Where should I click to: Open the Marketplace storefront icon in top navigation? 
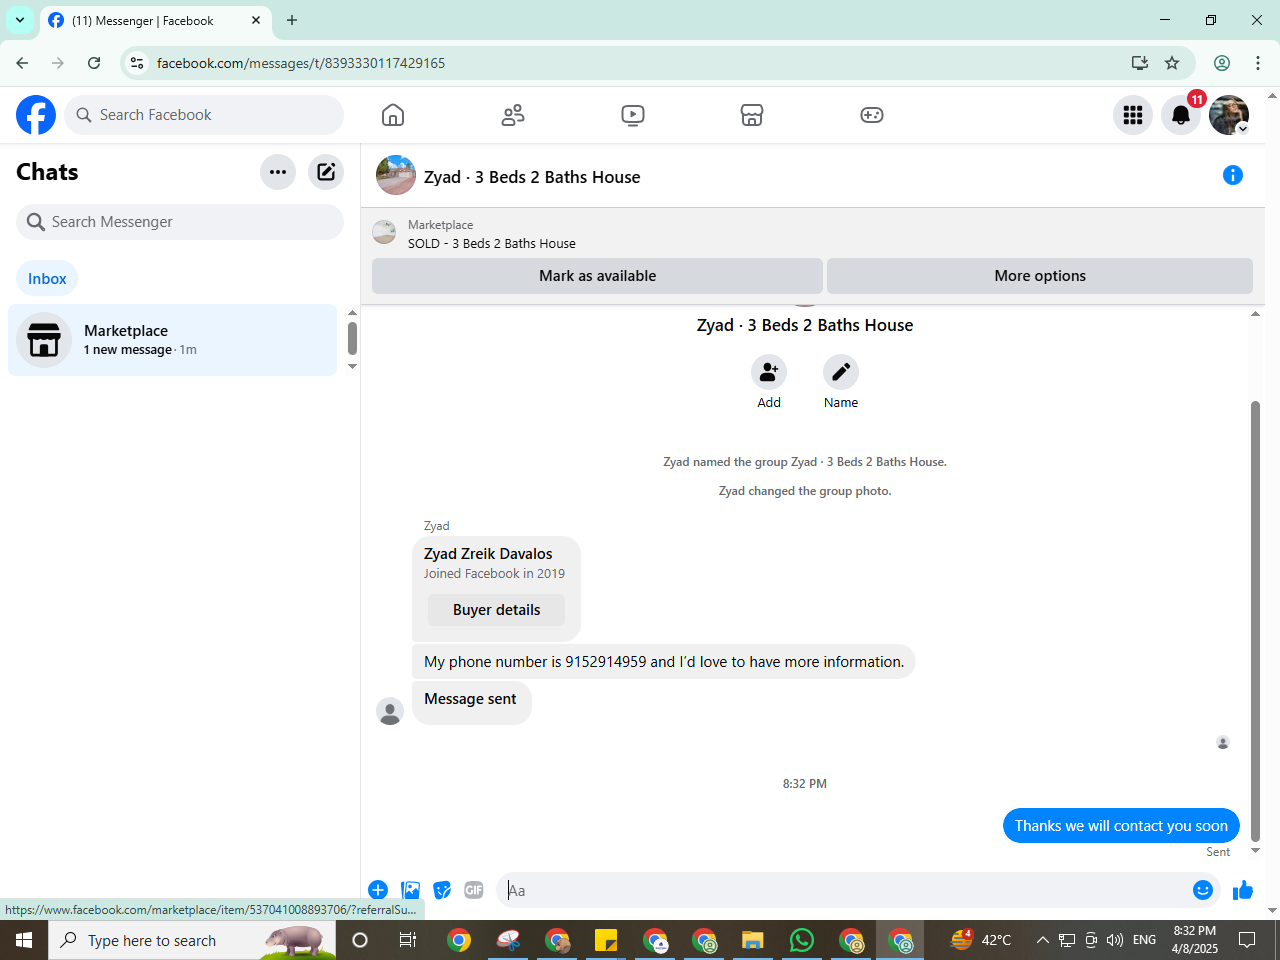click(752, 115)
